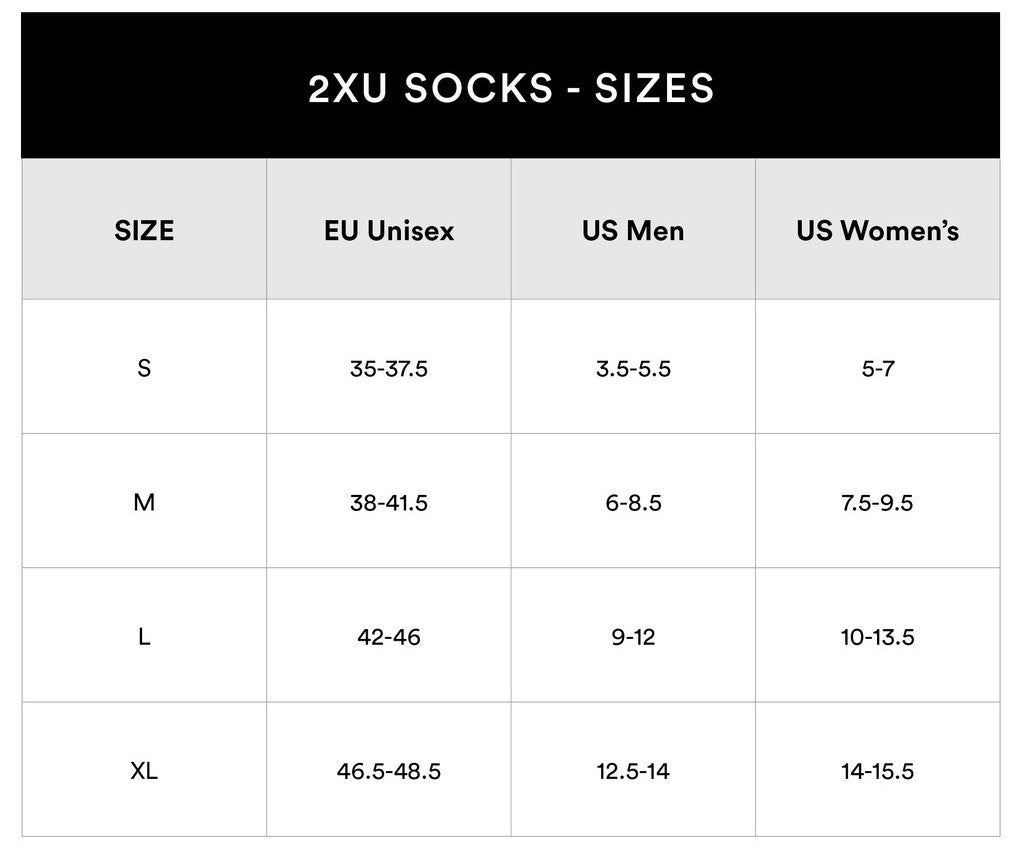Click EU Unisex value 35-37.5
Image resolution: width=1024 pixels, height=860 pixels.
[389, 368]
